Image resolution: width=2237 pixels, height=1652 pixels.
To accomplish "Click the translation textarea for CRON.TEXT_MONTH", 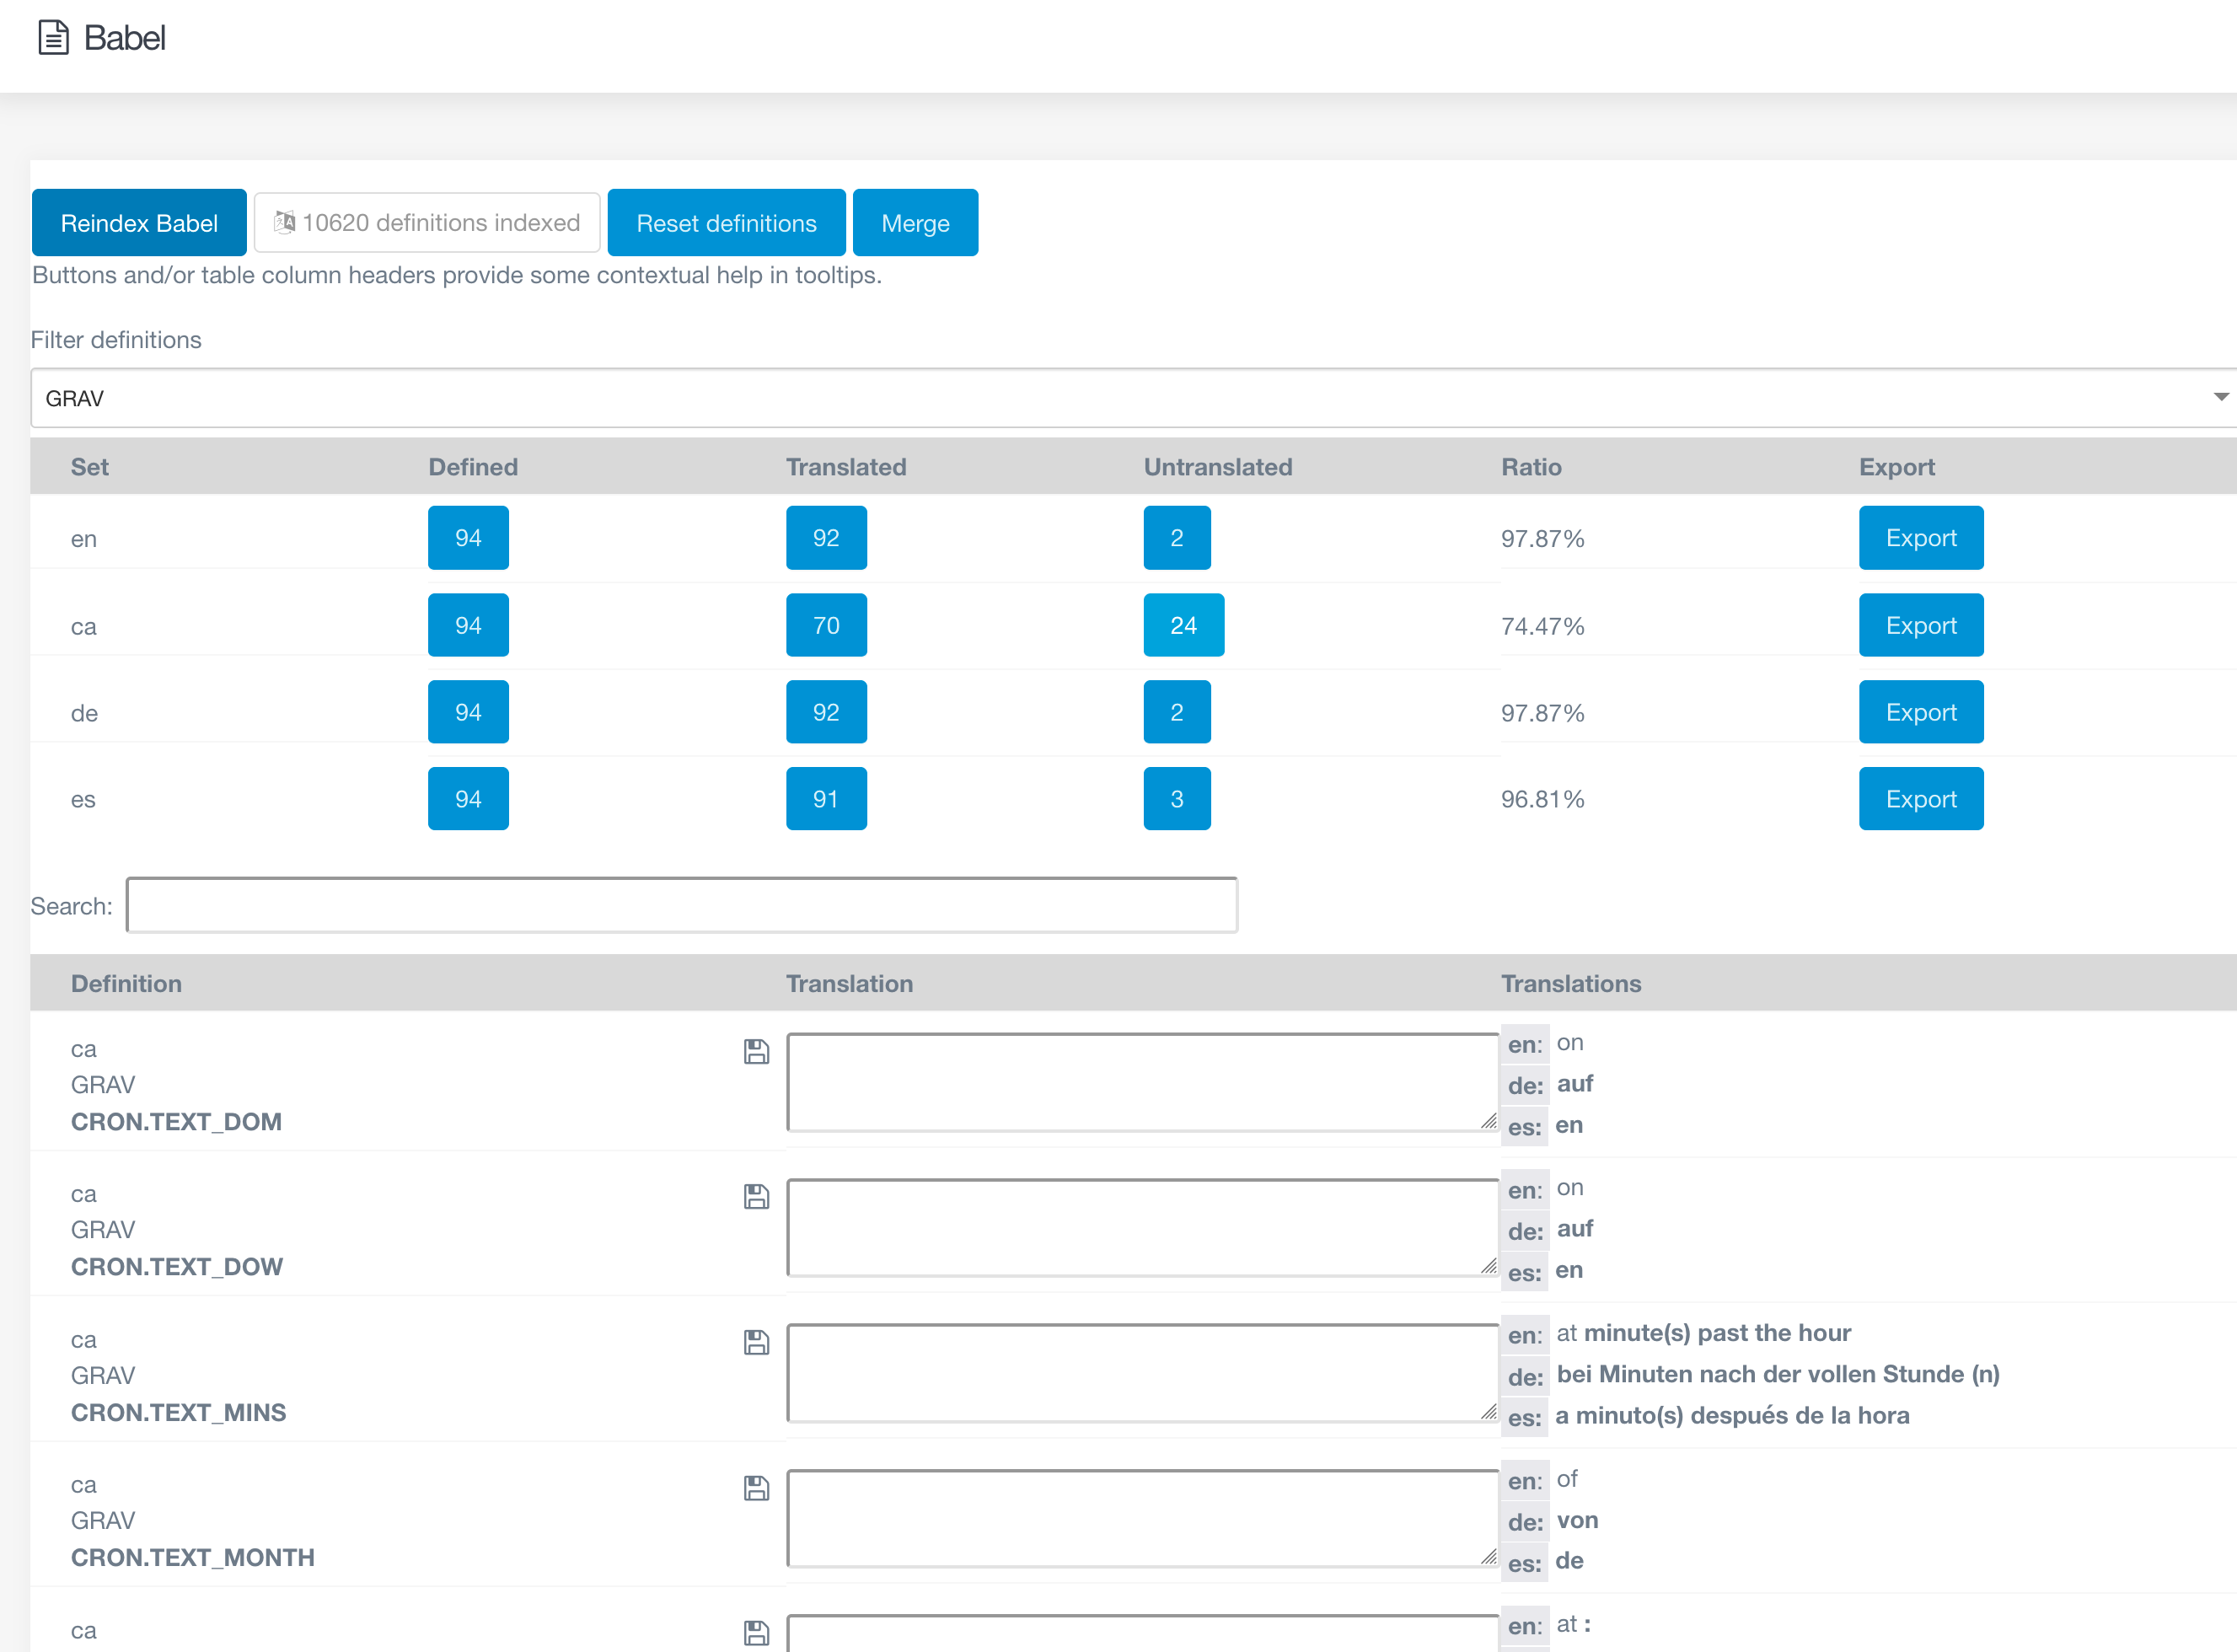I will tap(1143, 1518).
